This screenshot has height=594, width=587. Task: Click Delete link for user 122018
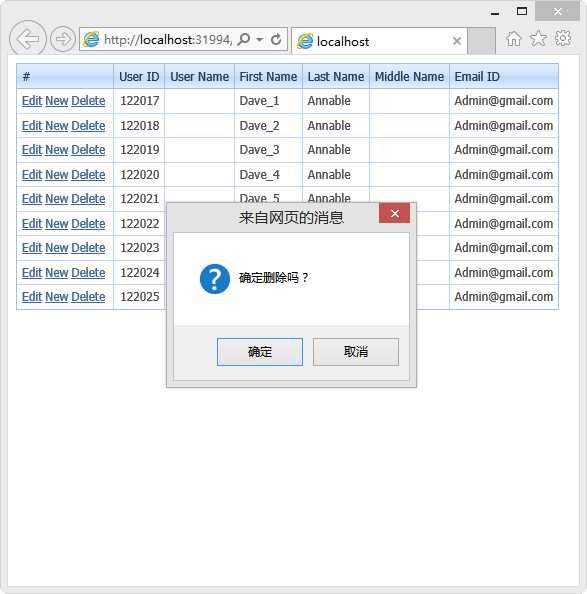coord(88,126)
